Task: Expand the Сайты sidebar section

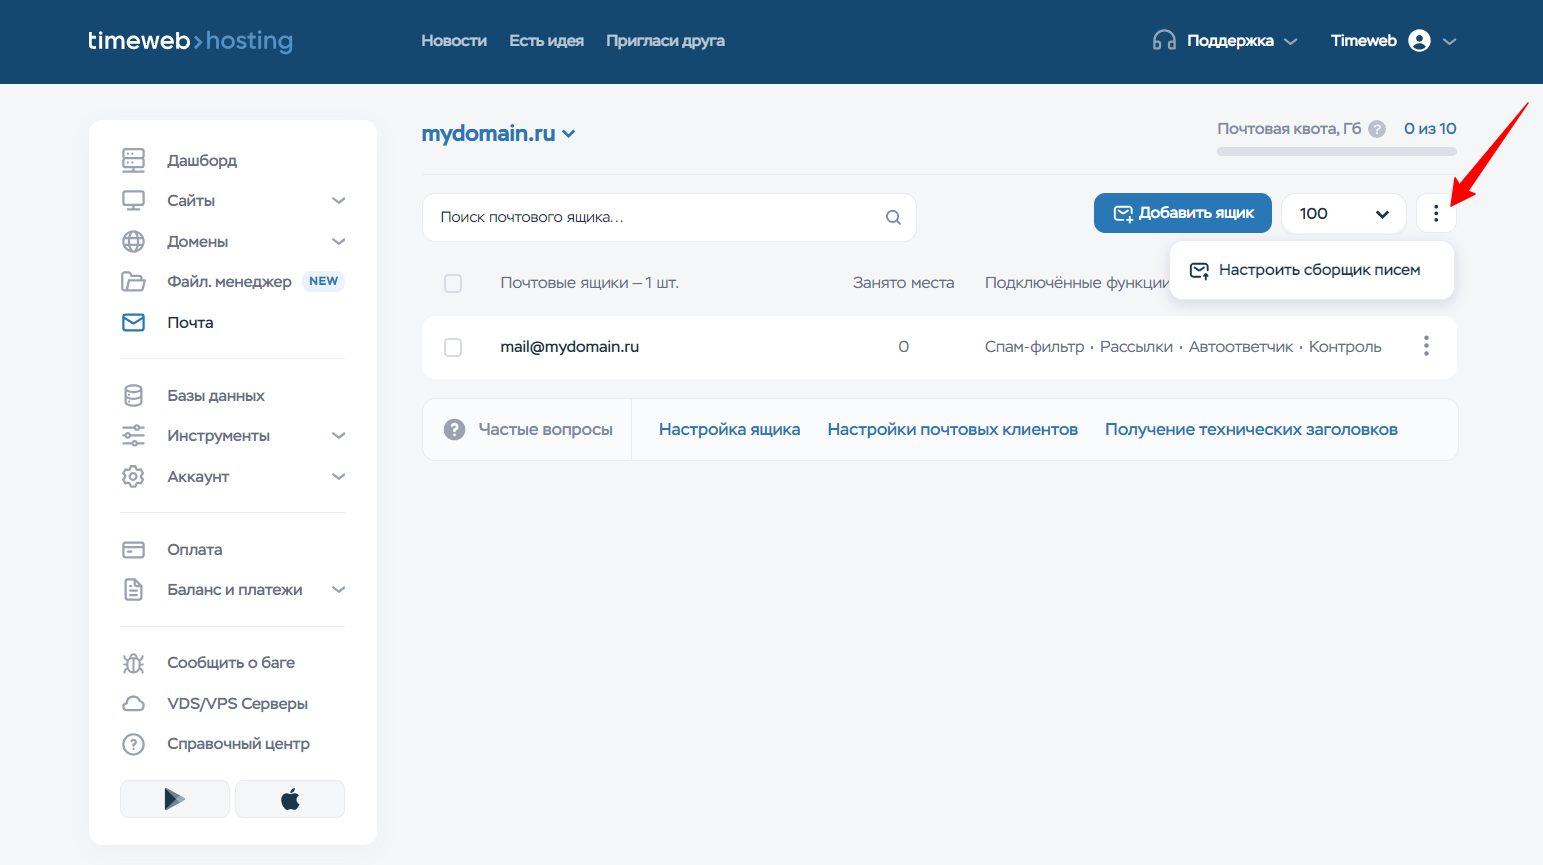Action: 338,201
